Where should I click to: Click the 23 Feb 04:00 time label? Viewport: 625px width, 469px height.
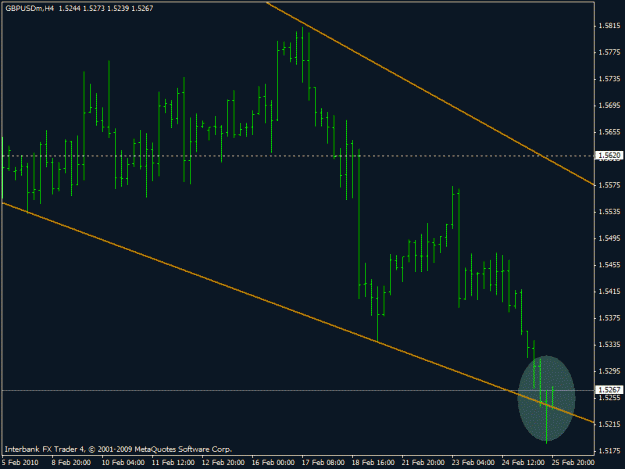473,462
